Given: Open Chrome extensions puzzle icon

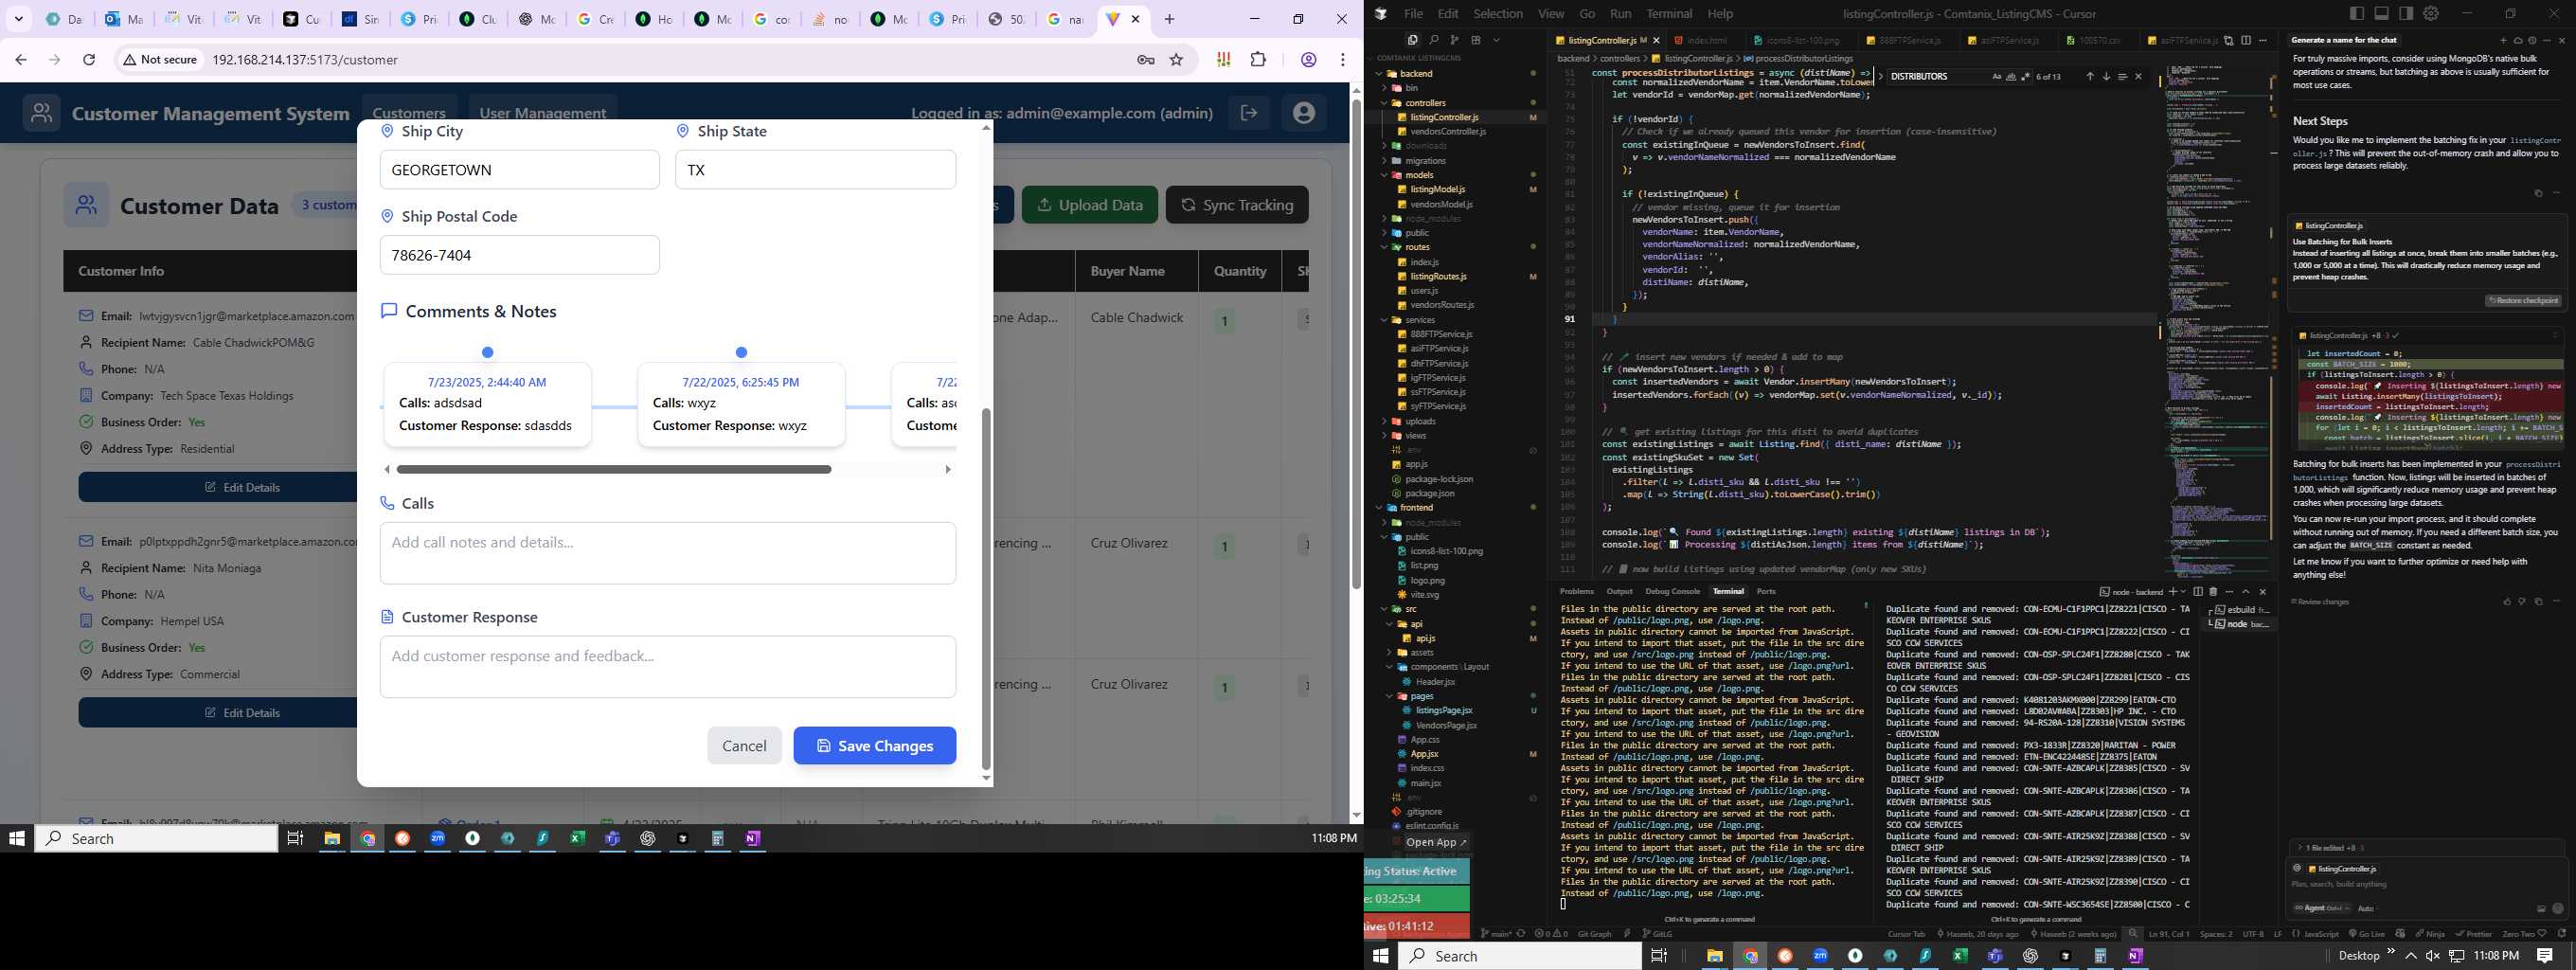Looking at the screenshot, I should coord(1258,60).
